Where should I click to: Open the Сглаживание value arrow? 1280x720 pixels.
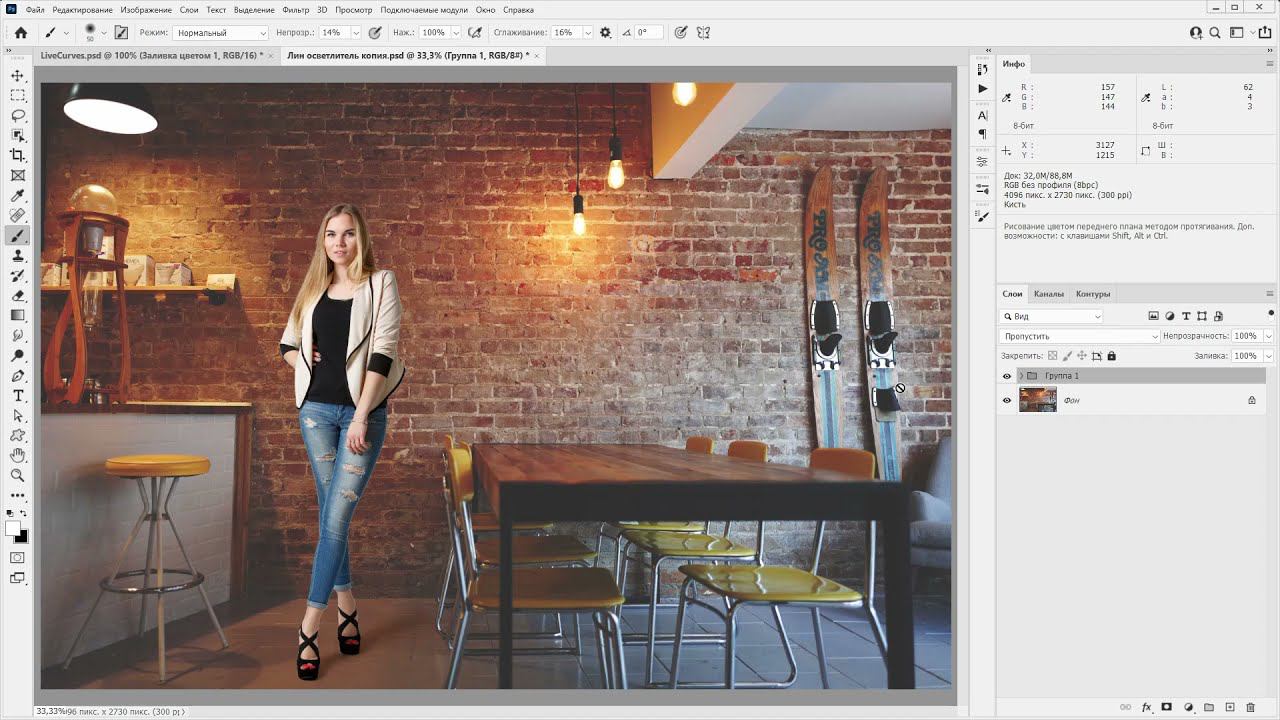[588, 33]
